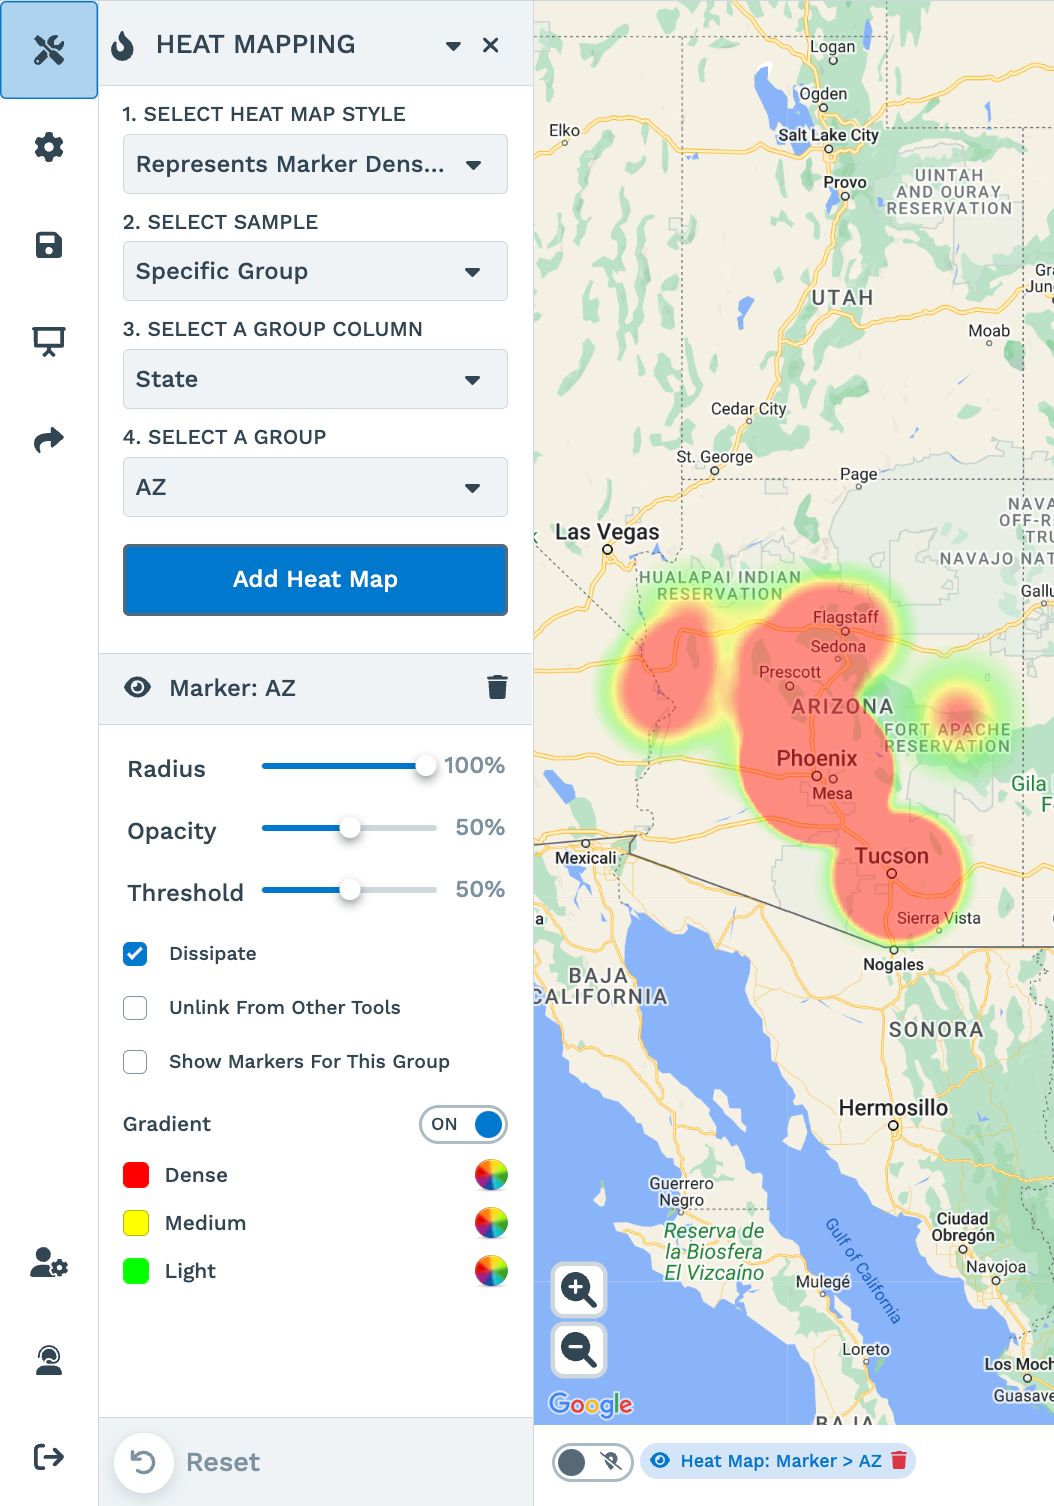The width and height of the screenshot is (1054, 1506).
Task: Delete Marker: AZ heat map with trash icon
Action: coord(497,687)
